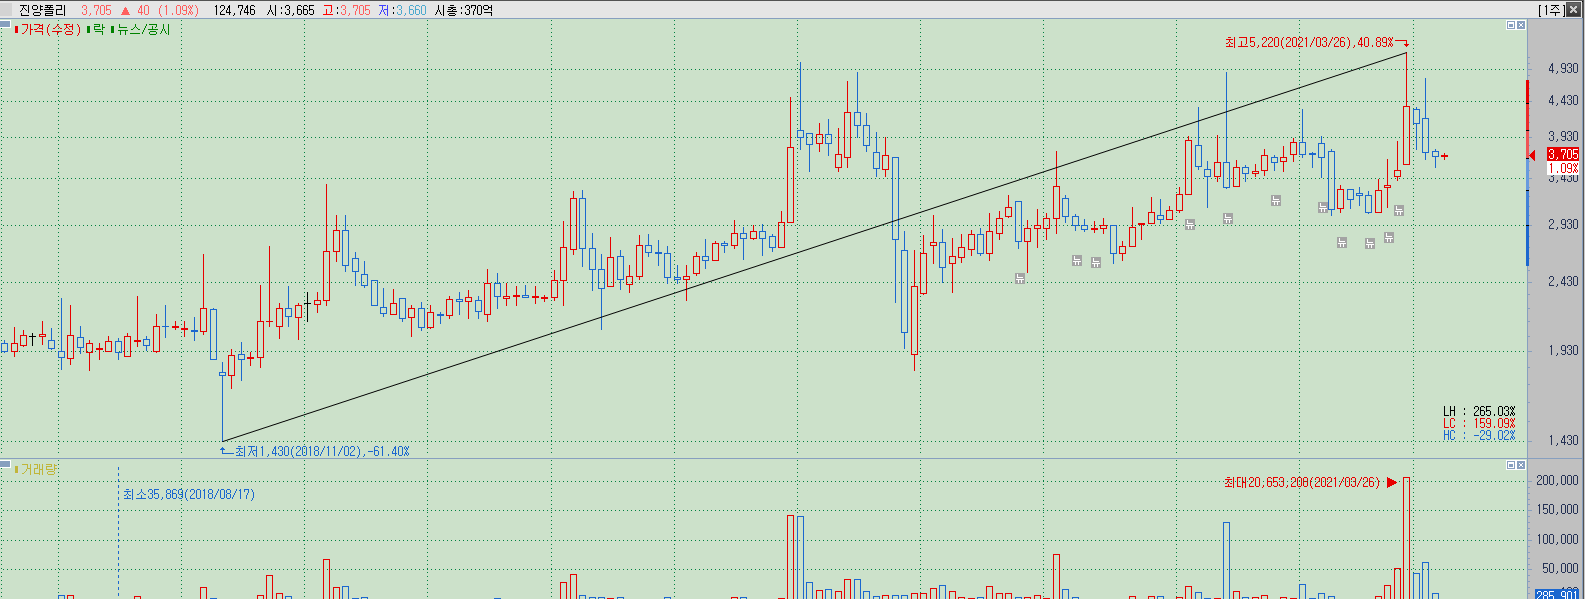Click the open price 시:3,665
This screenshot has height=599, width=1585.
coord(291,10)
